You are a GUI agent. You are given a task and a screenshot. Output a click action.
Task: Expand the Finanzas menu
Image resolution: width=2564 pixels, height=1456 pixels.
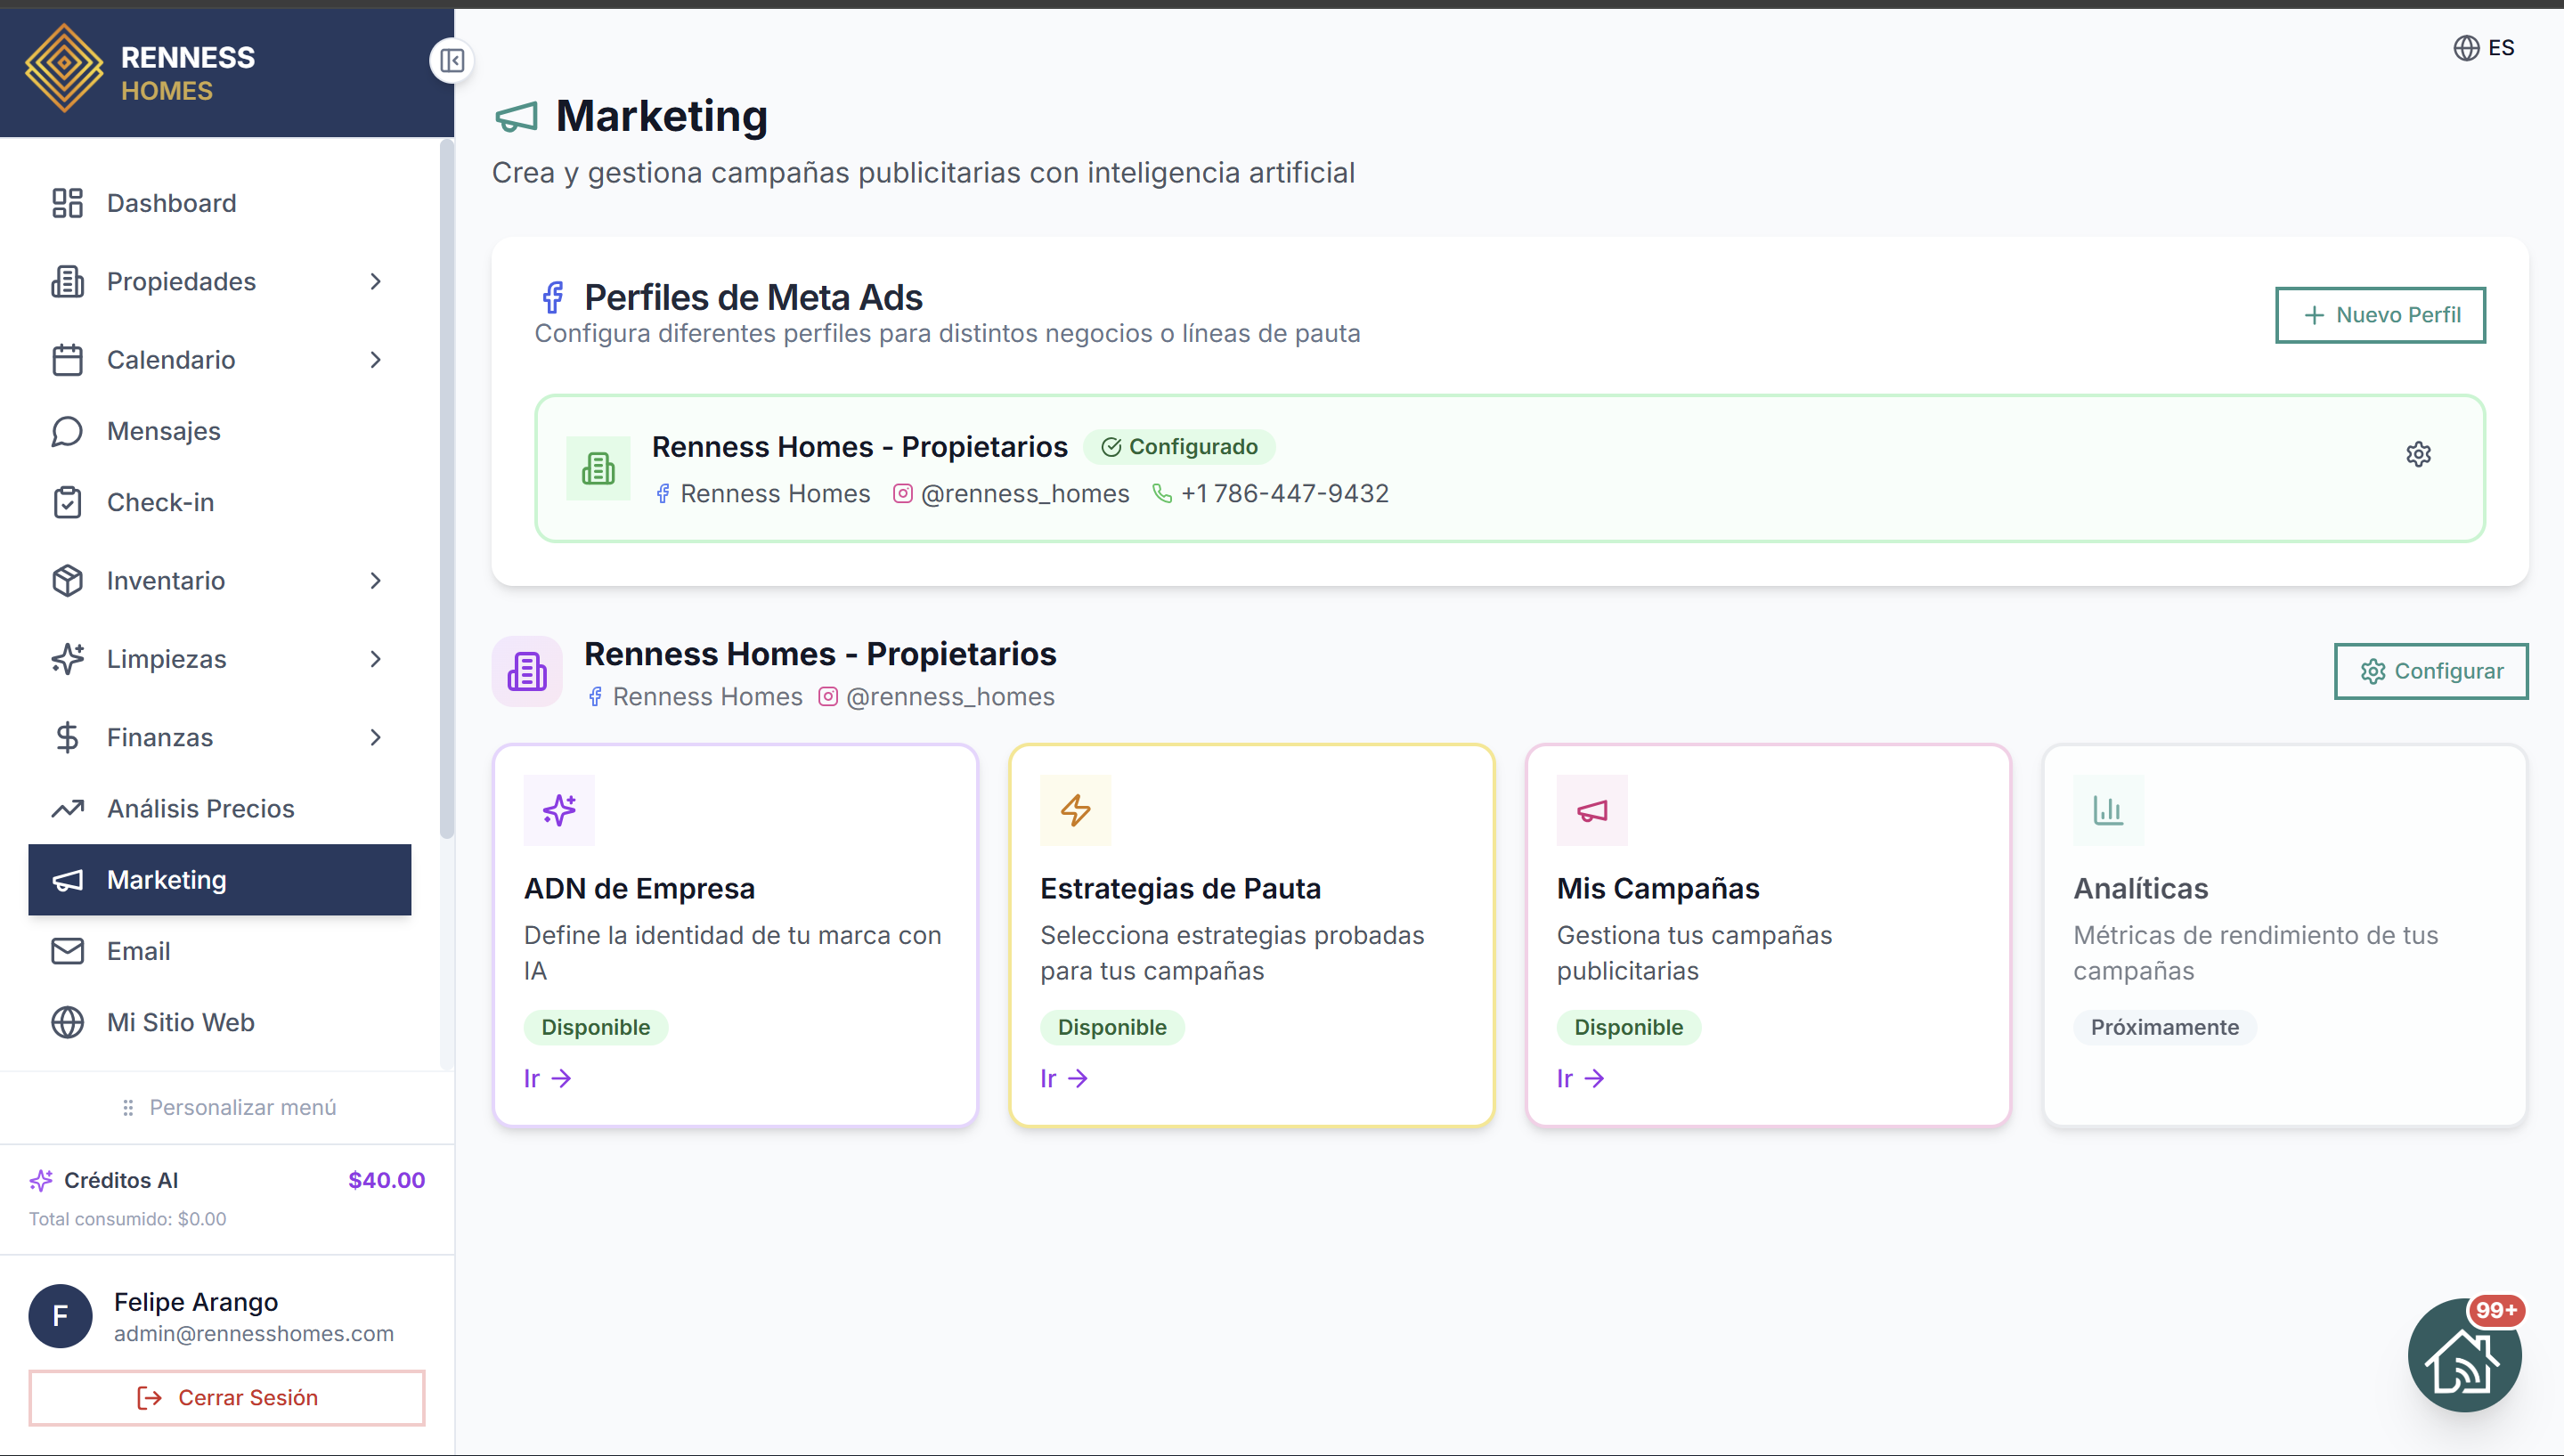click(375, 737)
